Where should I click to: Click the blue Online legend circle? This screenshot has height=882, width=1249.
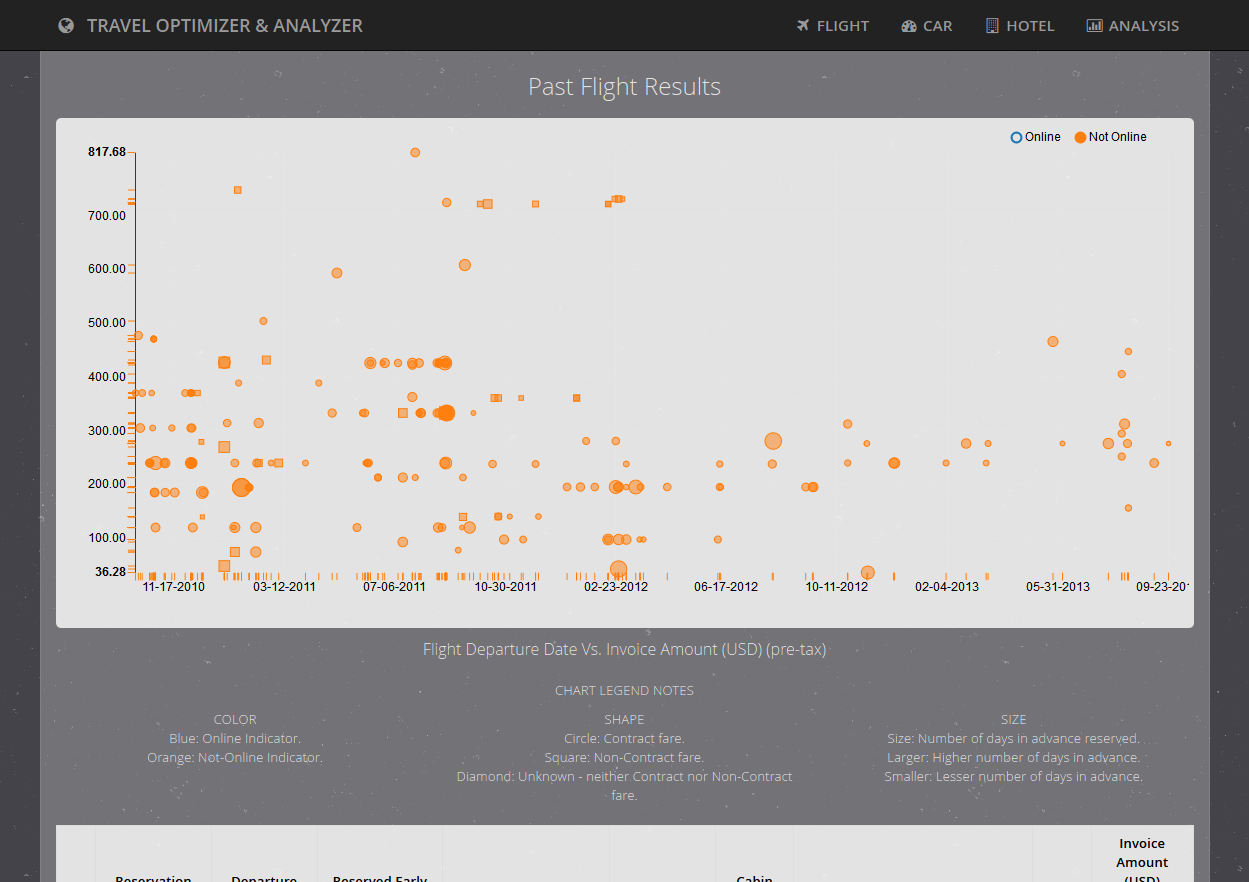click(1016, 137)
